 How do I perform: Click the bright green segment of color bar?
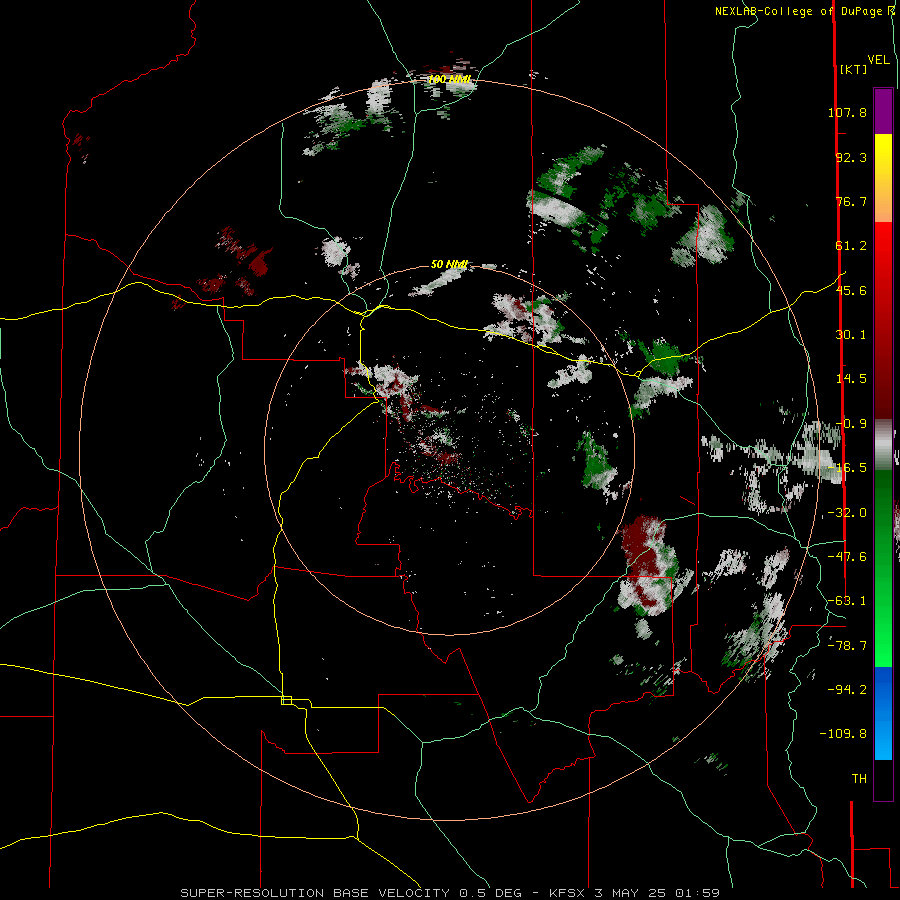[x=883, y=568]
